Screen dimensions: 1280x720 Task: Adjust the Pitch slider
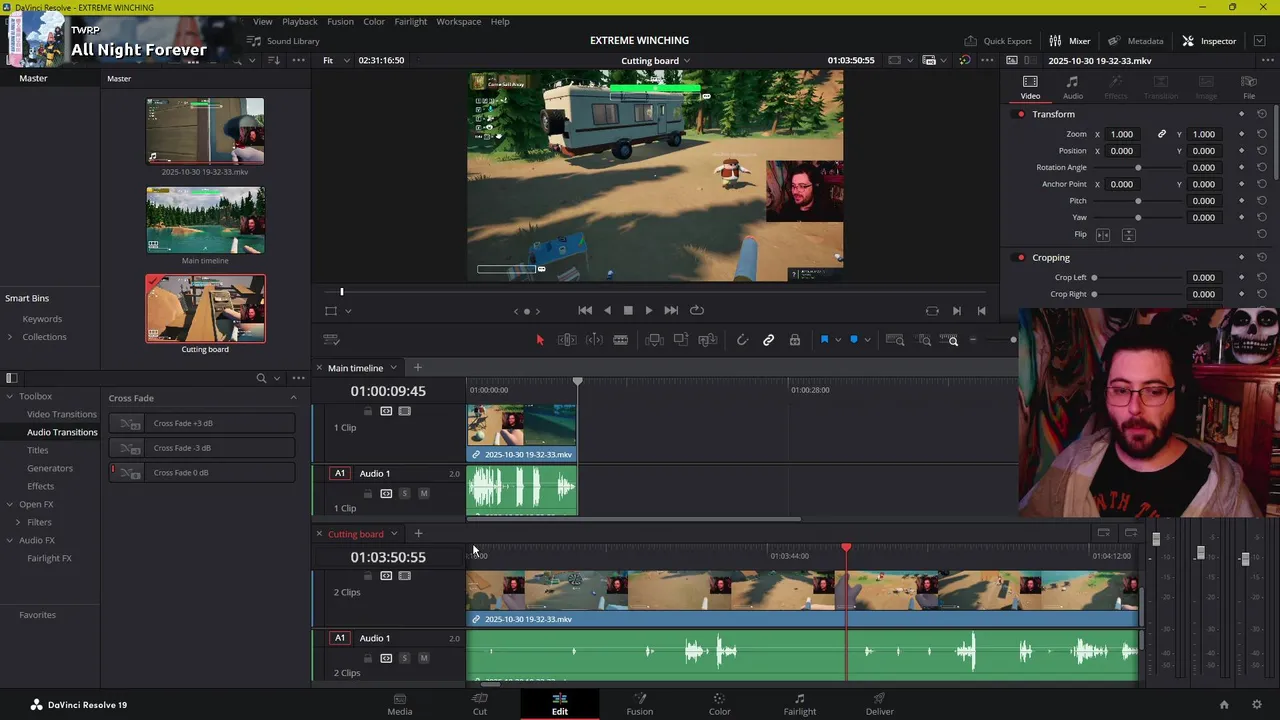1138,201
